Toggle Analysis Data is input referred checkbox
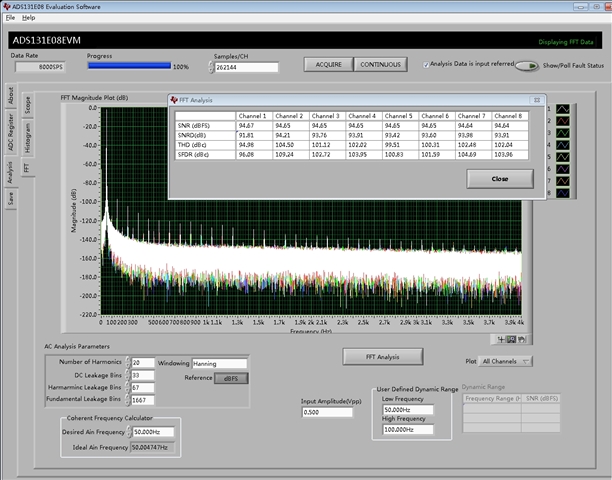Image resolution: width=612 pixels, height=480 pixels. (x=426, y=65)
